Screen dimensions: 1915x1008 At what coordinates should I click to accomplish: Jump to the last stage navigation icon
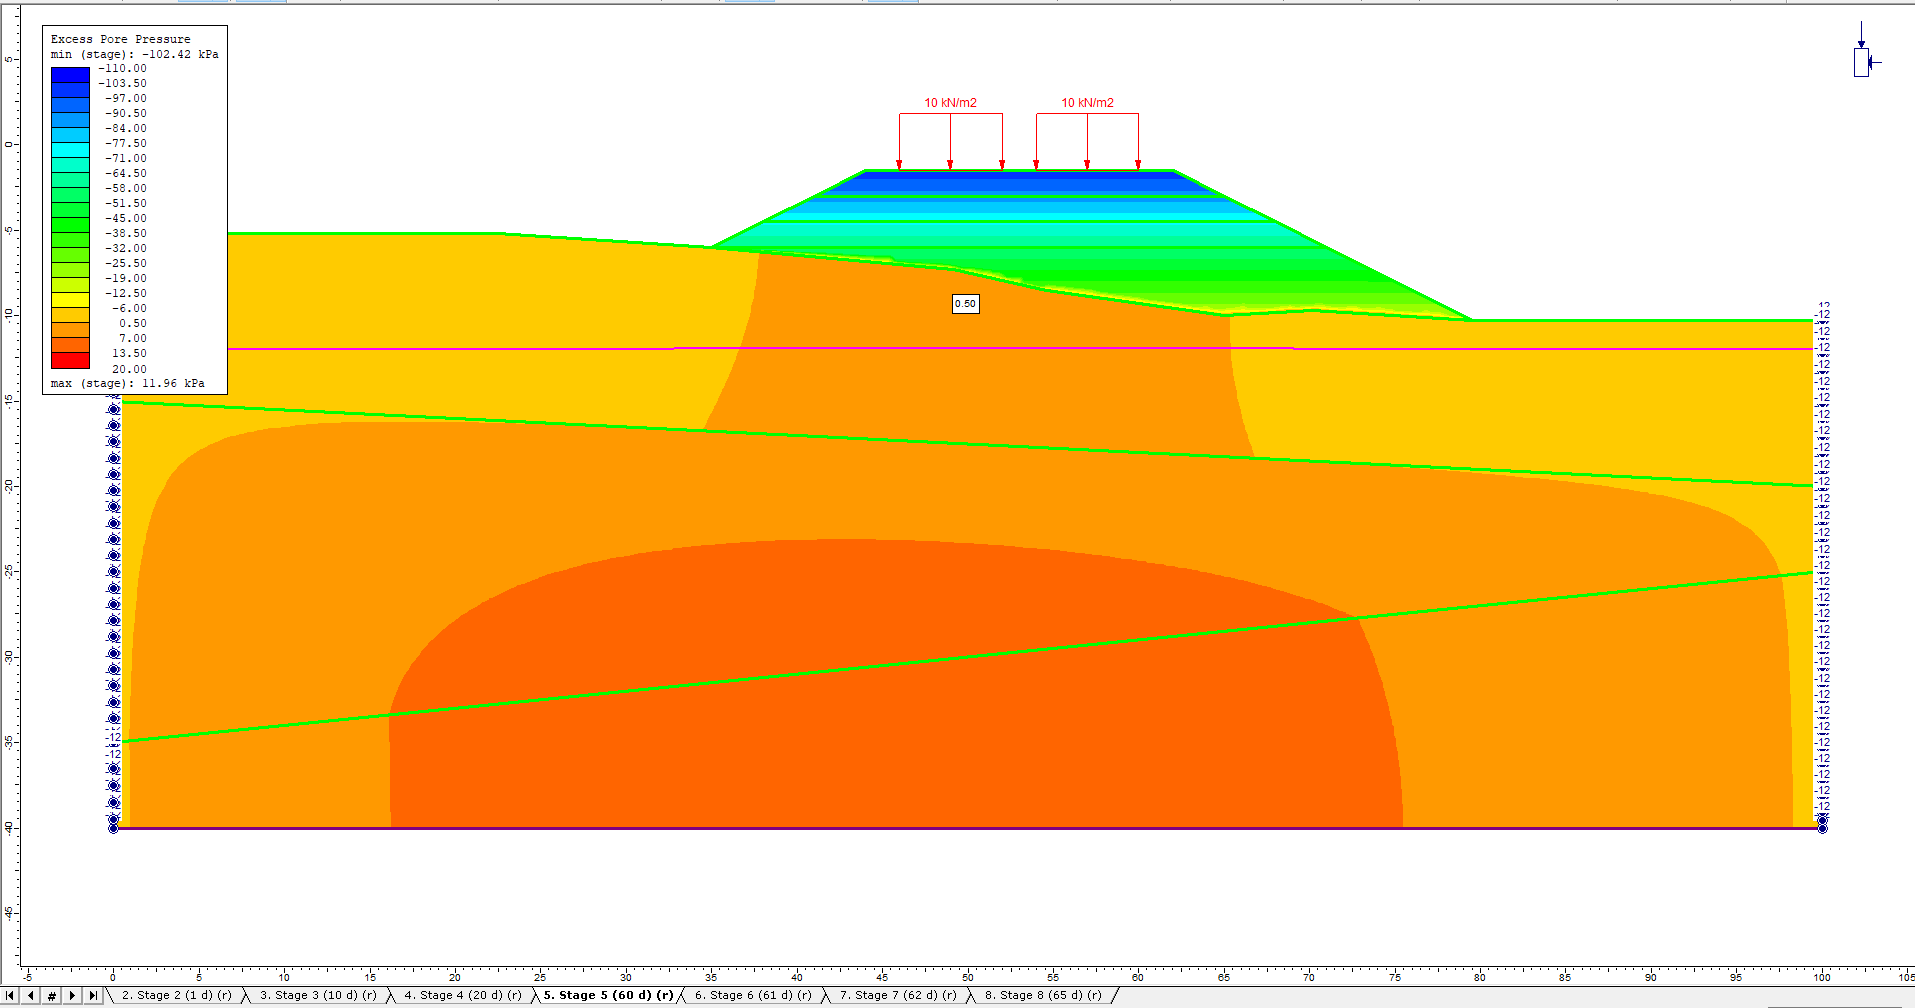93,996
